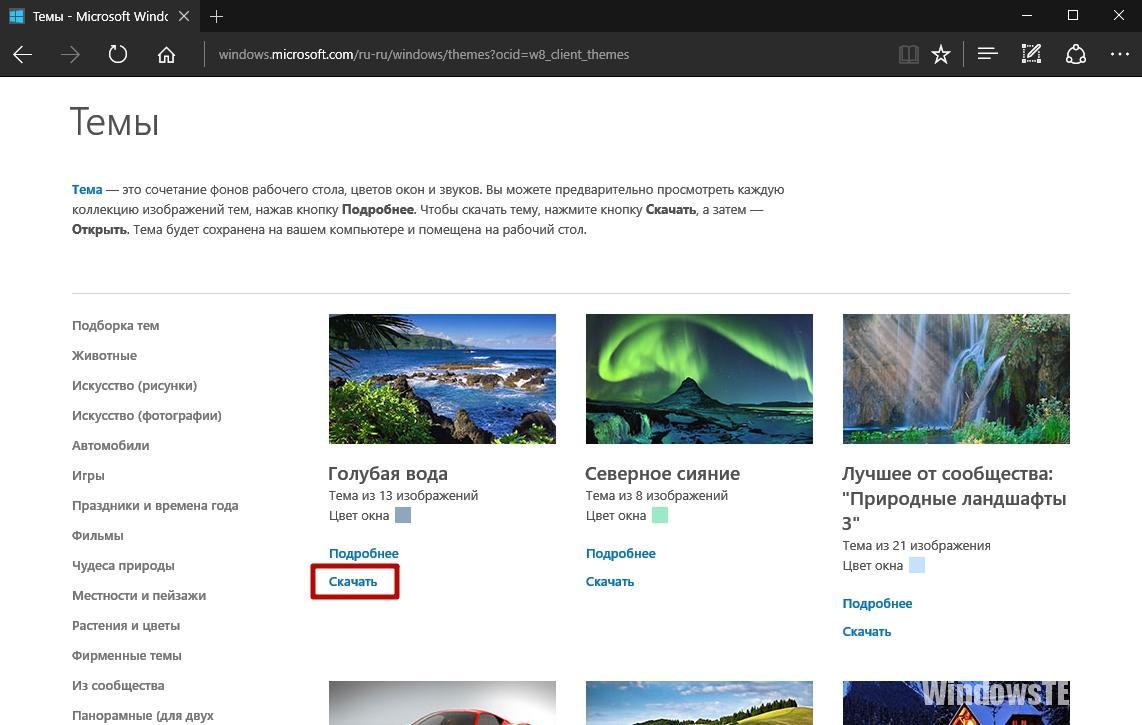Viewport: 1142px width, 725px height.
Task: Click Северное сияние green color swatch
Action: [660, 516]
